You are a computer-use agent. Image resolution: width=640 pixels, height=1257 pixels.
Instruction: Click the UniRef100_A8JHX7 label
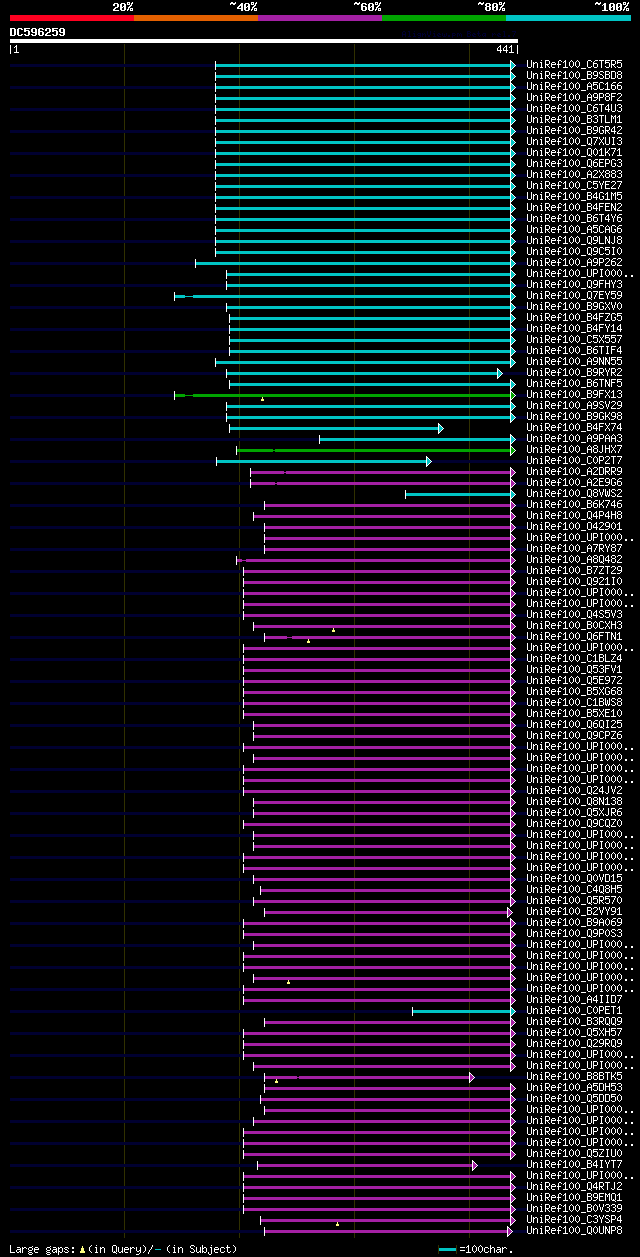click(574, 449)
